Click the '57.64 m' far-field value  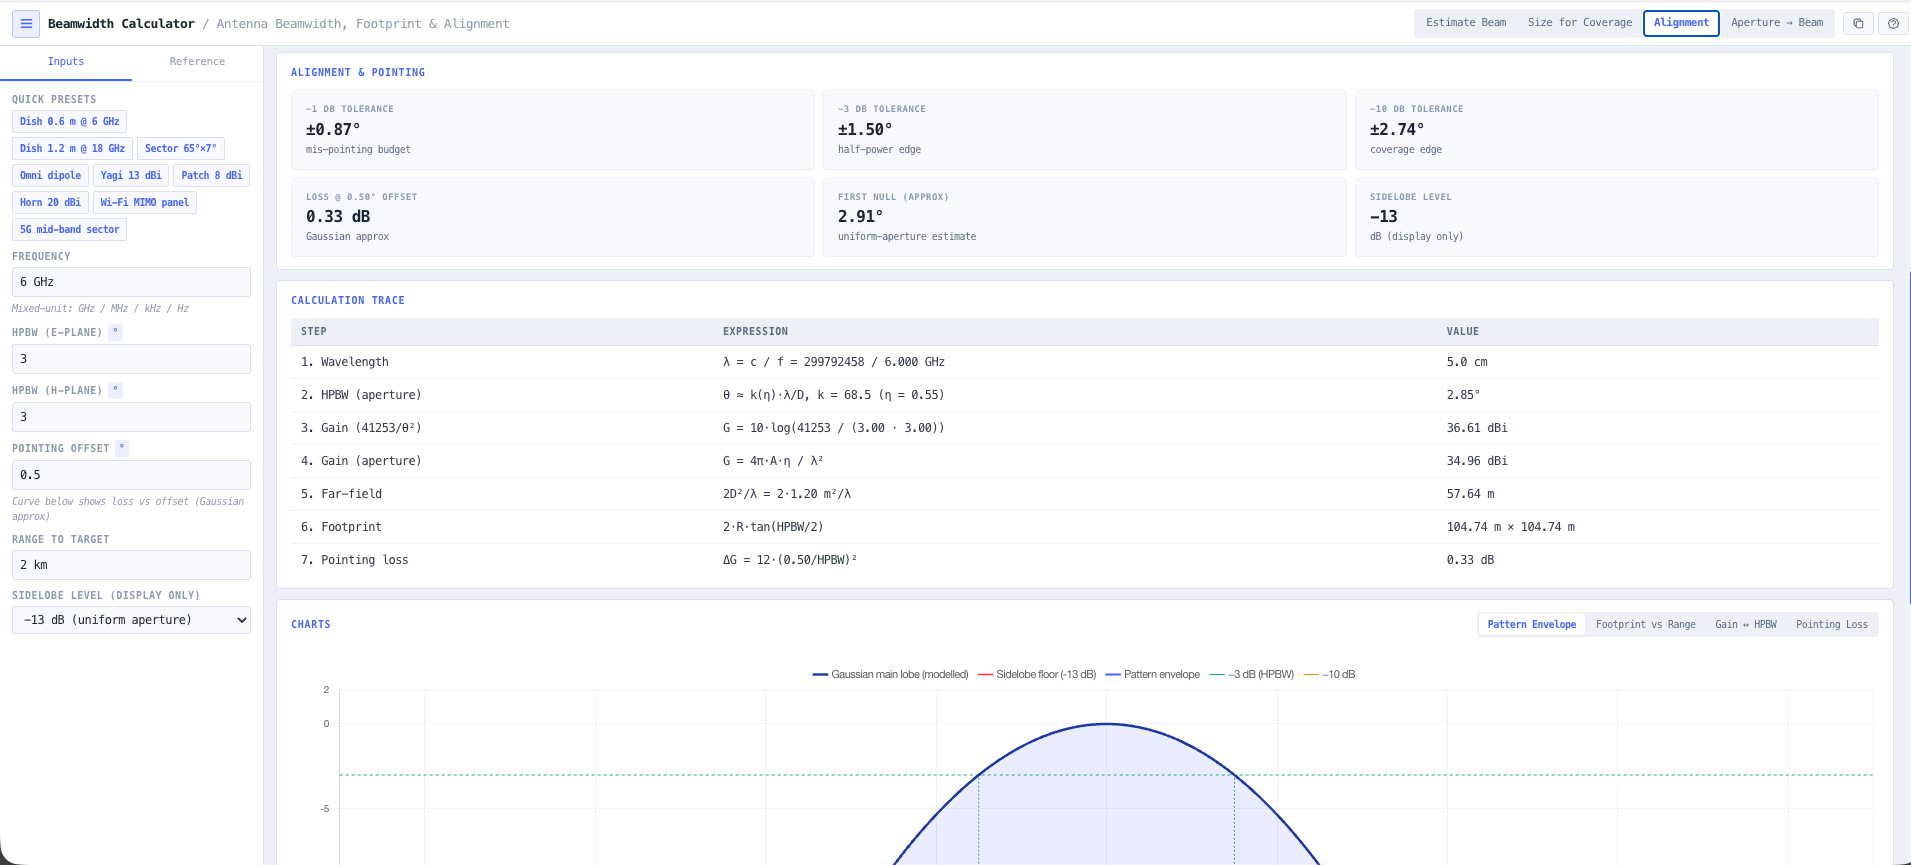coord(1470,494)
